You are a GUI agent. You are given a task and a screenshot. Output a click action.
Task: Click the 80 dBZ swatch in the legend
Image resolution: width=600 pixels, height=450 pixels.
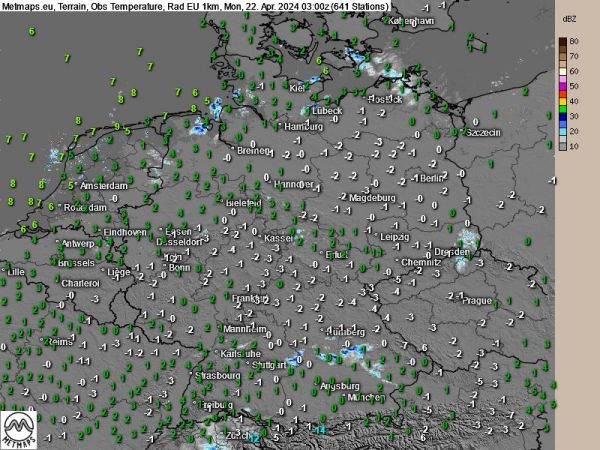click(x=564, y=42)
